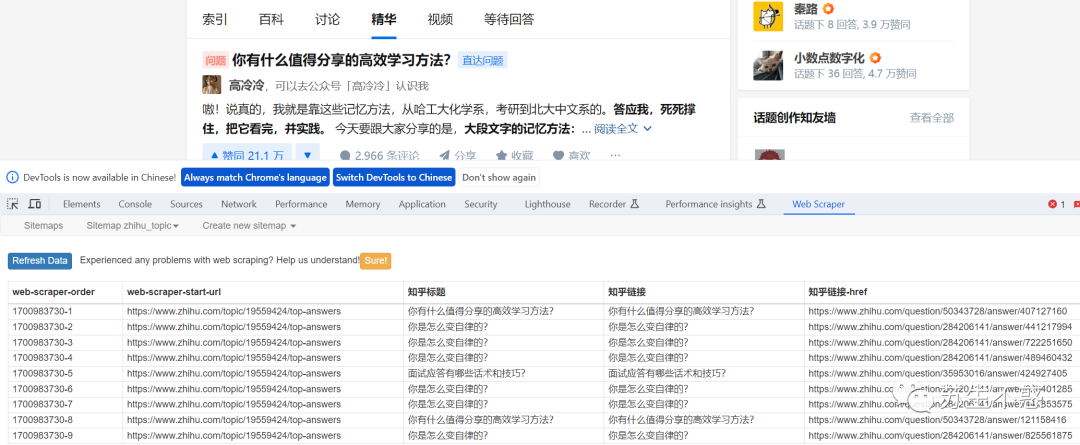Click the orange badge next to 秦路
Image resolution: width=1080 pixels, height=445 pixels.
[x=829, y=9]
